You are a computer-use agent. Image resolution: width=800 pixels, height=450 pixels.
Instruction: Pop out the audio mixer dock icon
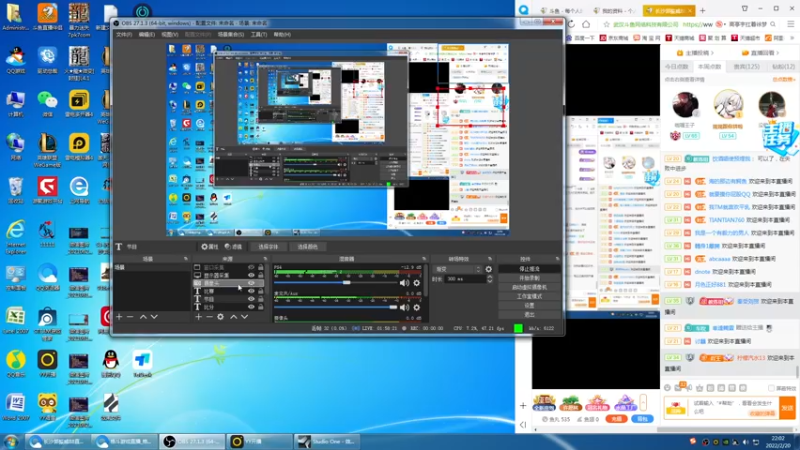[424, 259]
